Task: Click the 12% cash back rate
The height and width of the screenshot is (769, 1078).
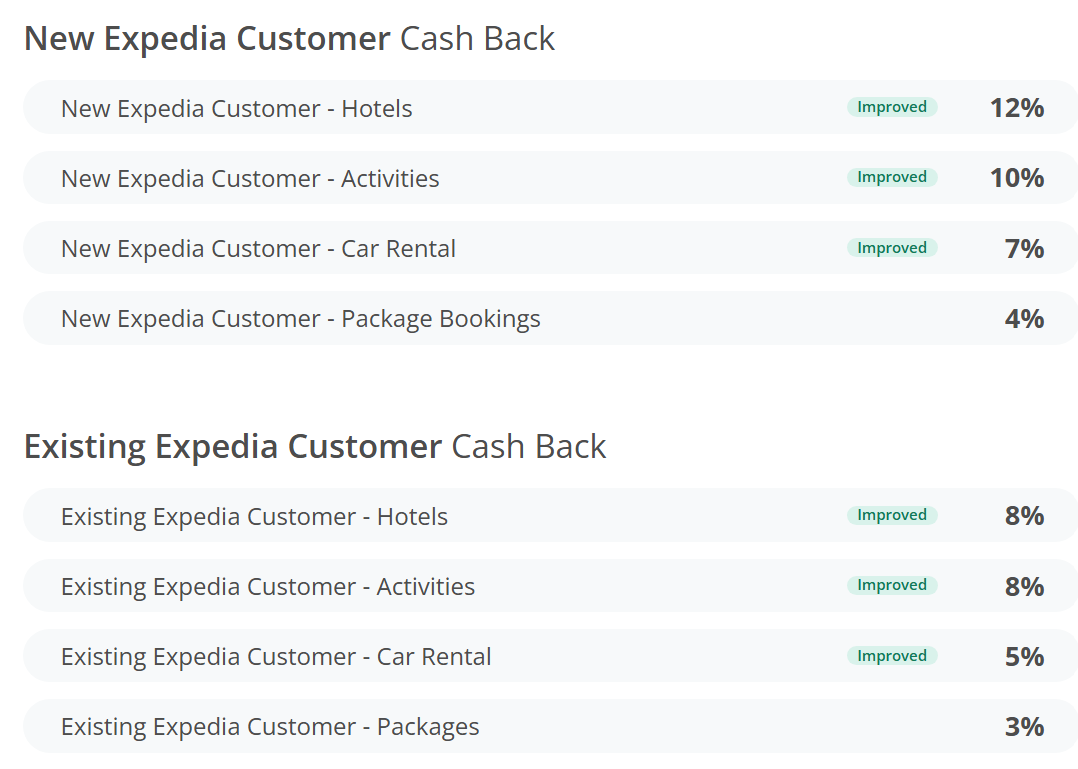Action: click(x=1017, y=108)
